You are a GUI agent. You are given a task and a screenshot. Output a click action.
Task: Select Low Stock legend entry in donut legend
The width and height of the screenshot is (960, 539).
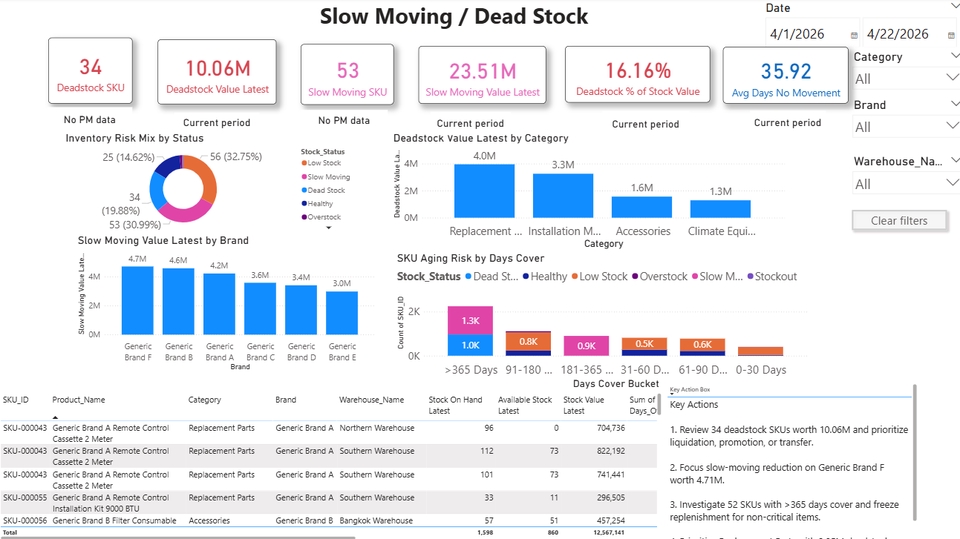coord(321,163)
